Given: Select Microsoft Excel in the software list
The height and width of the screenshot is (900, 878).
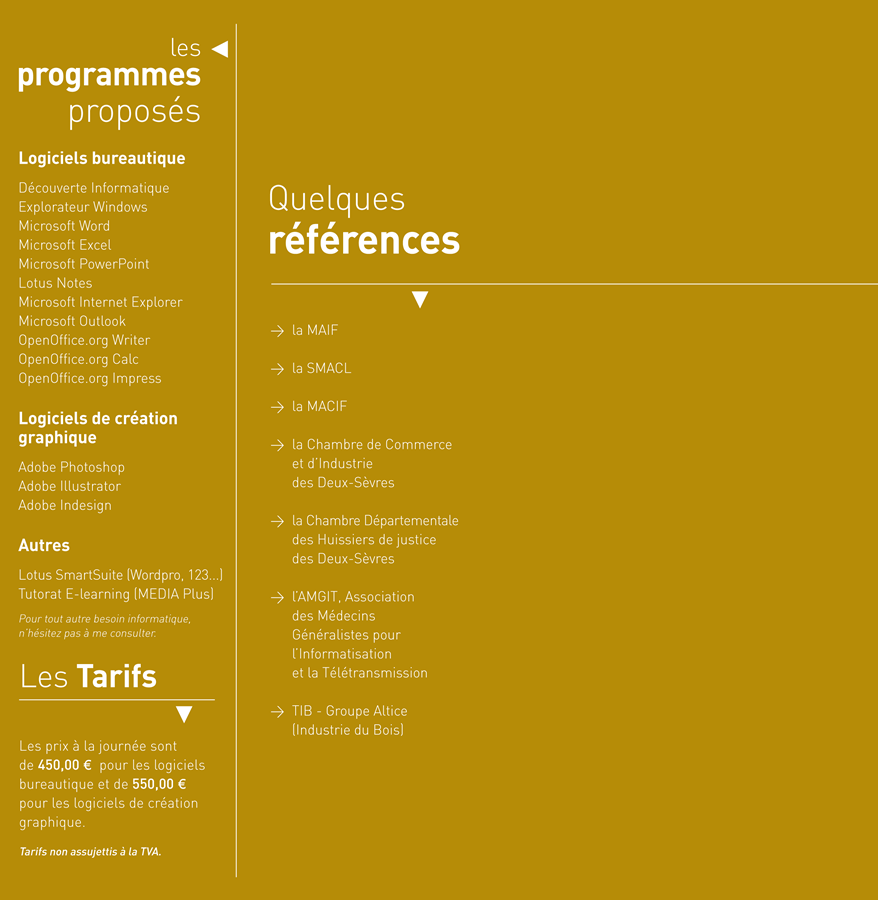Looking at the screenshot, I should 65,245.
